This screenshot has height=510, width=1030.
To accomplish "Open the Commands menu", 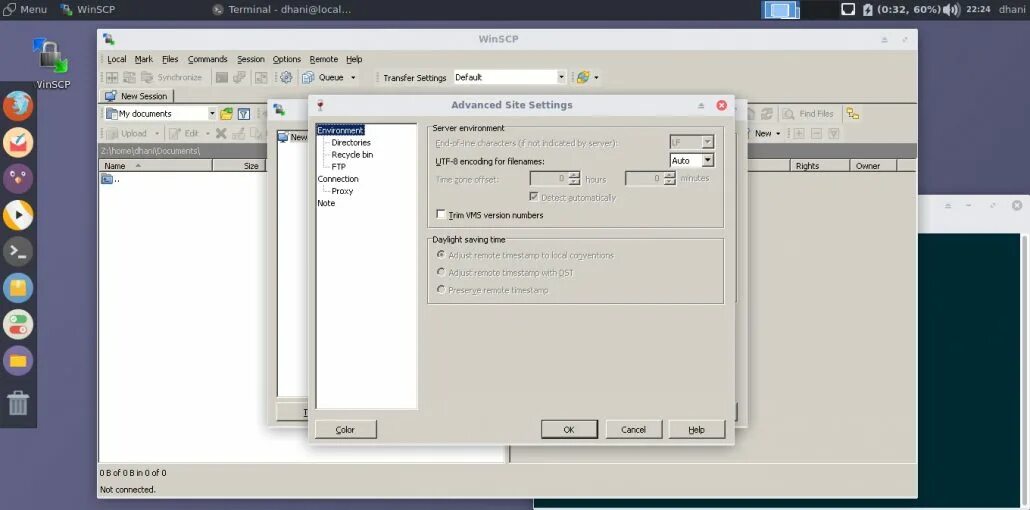I will pyautogui.click(x=208, y=59).
